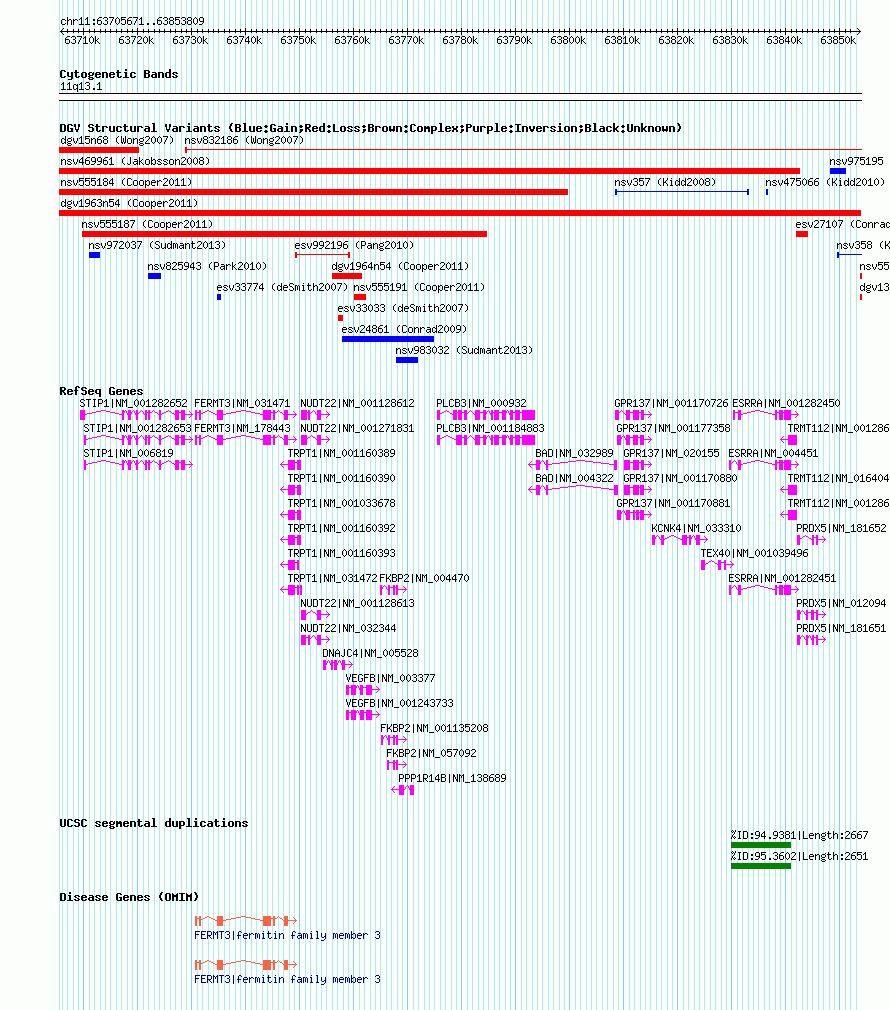
Task: Select the esv27107 red loss bar
Action: [x=802, y=234]
